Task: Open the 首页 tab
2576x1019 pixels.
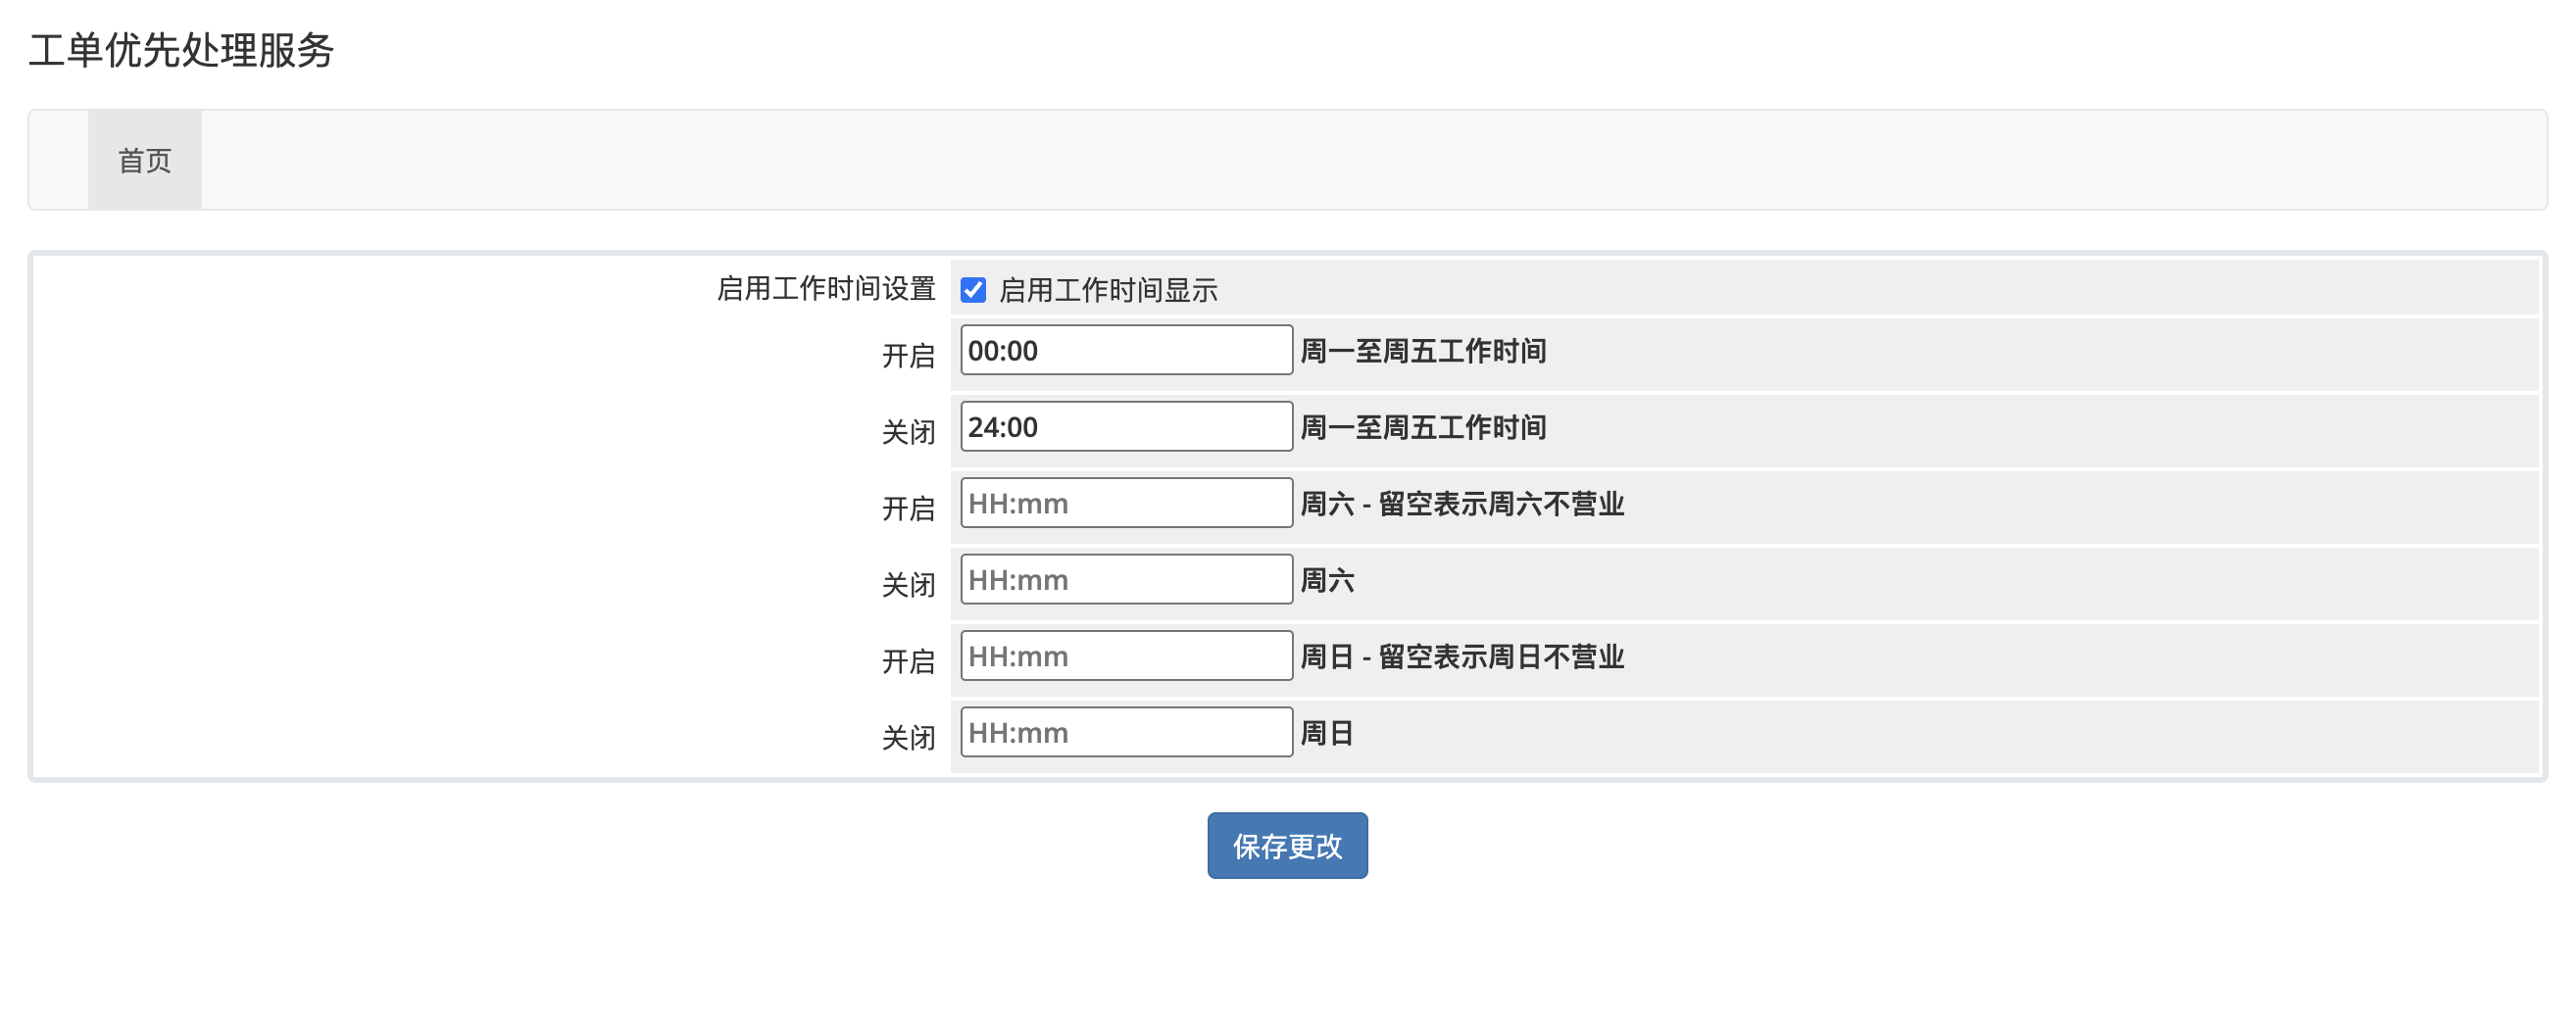Action: point(145,160)
